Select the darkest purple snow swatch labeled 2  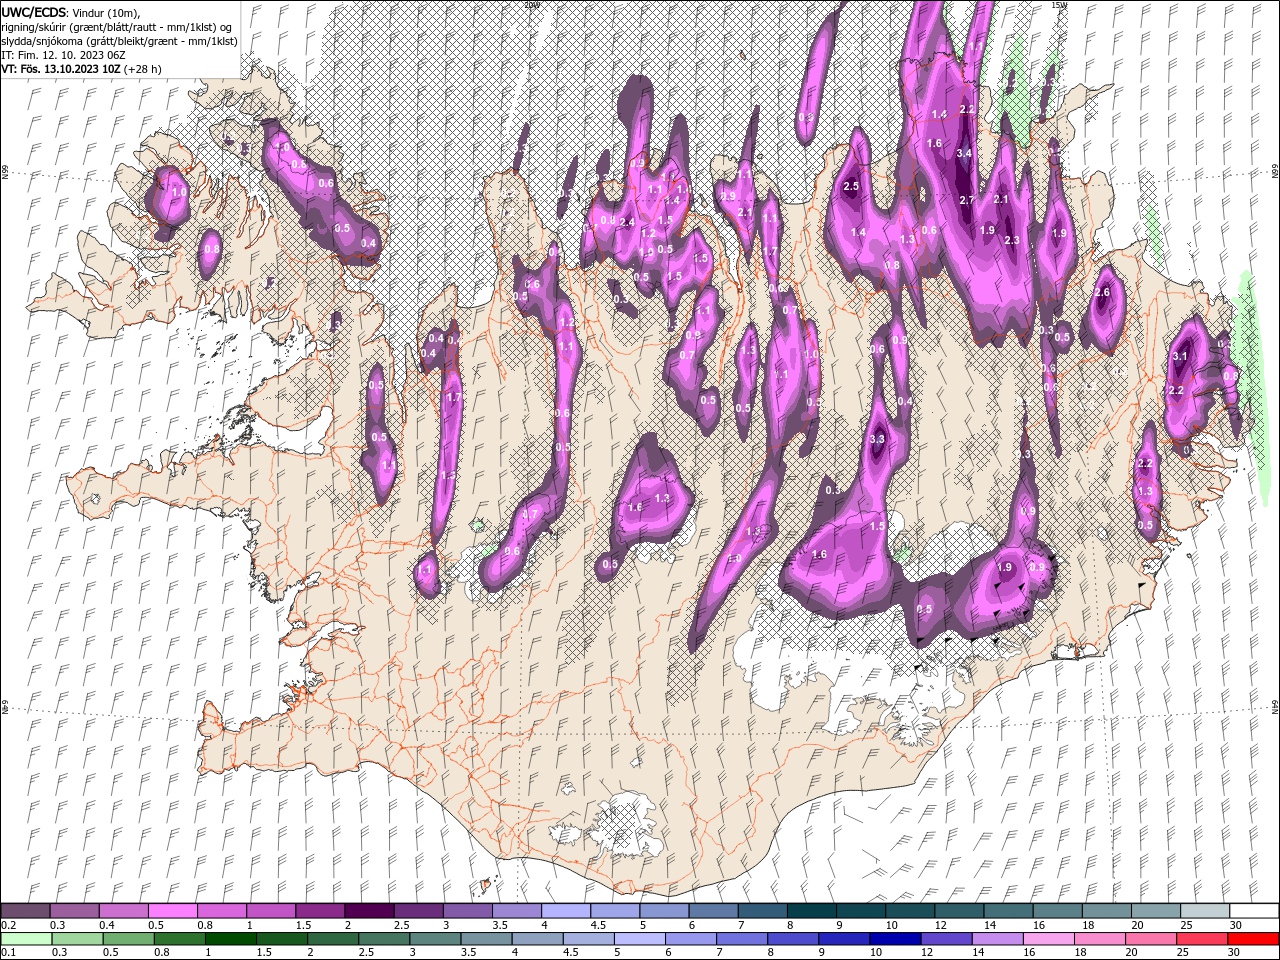tap(369, 911)
